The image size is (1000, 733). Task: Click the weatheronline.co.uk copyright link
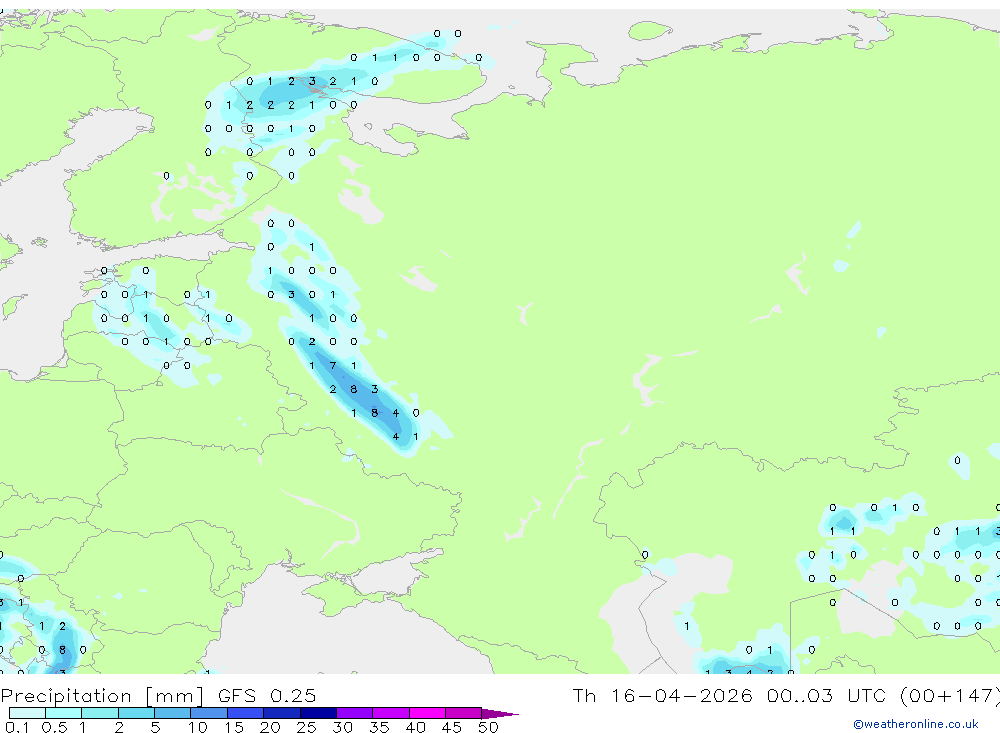[x=916, y=724]
